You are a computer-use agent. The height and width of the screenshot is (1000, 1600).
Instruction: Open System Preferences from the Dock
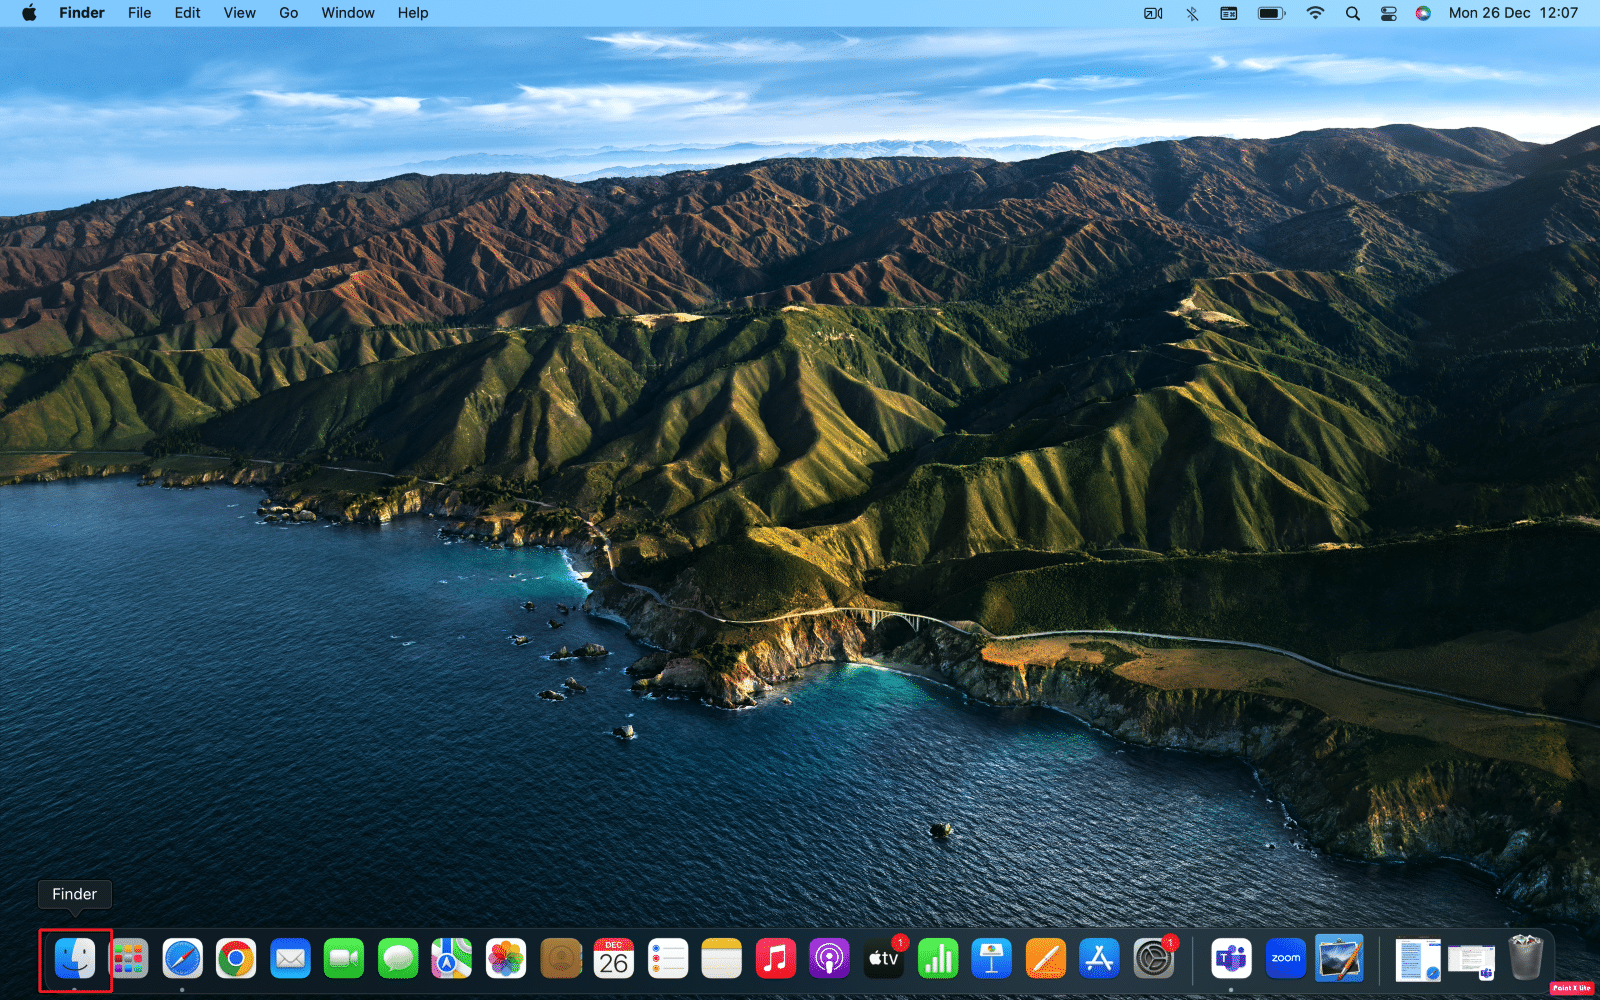click(1154, 959)
